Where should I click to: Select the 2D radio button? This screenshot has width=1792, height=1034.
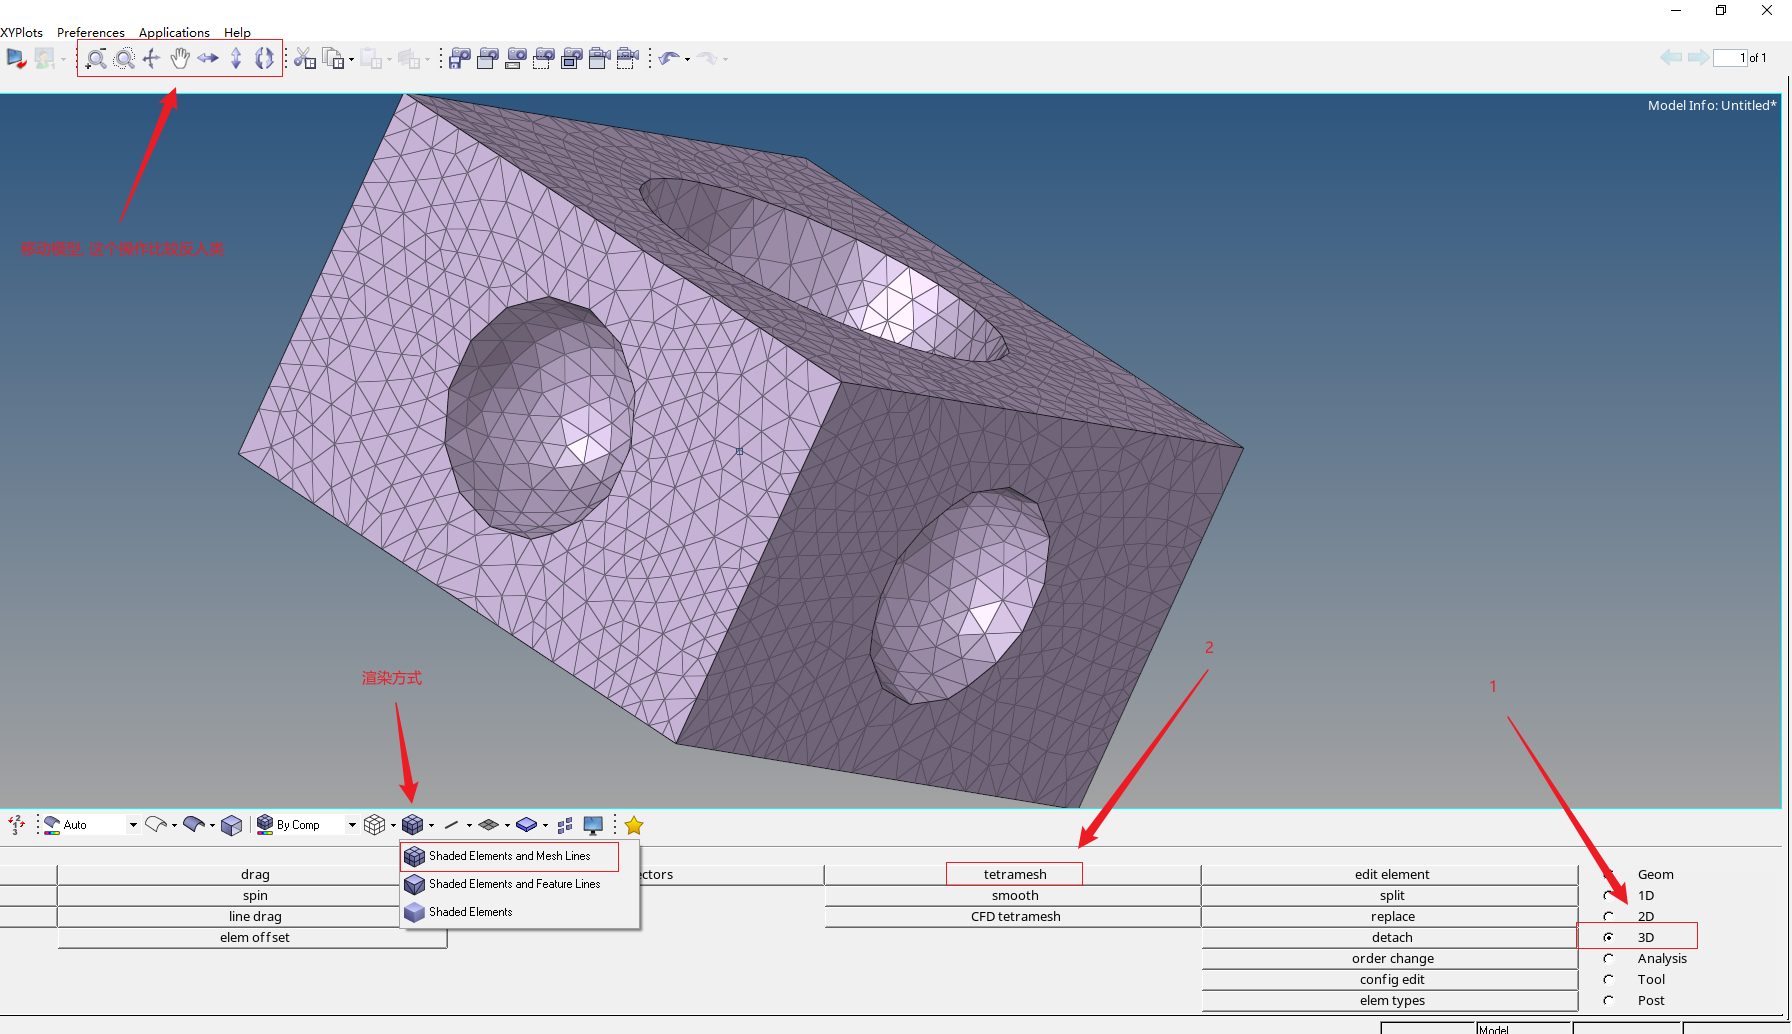(x=1608, y=916)
